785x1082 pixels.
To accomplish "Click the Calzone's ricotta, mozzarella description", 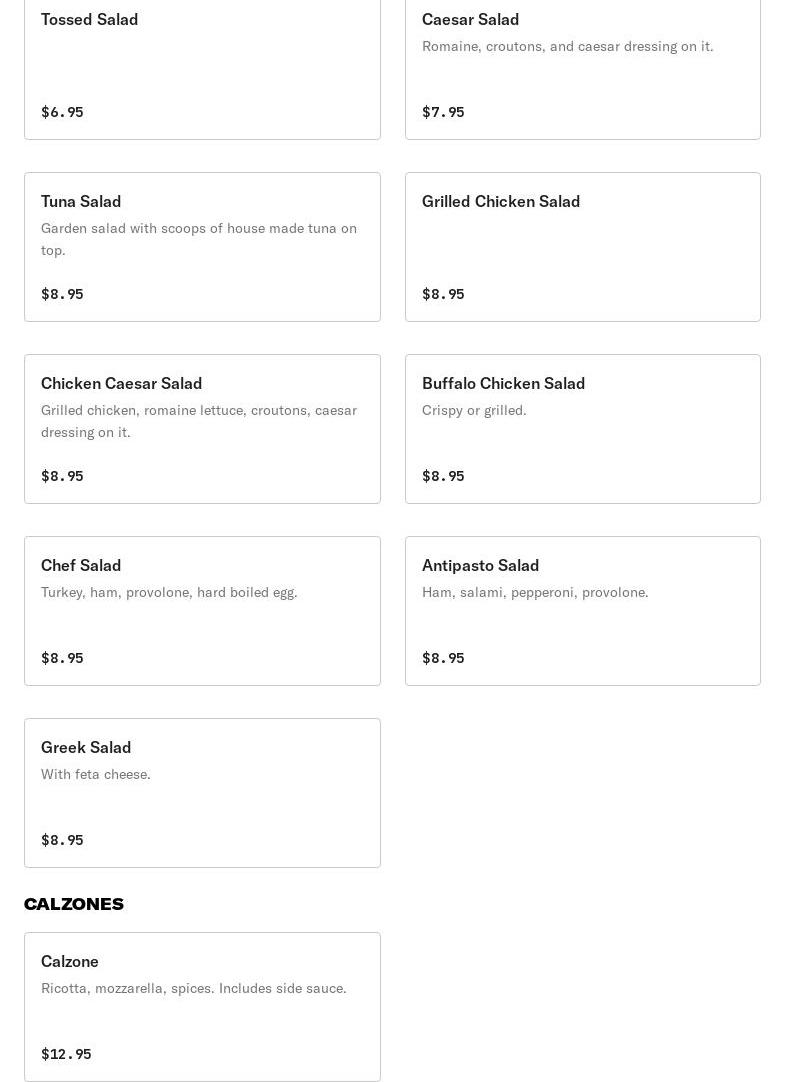I will tap(194, 988).
